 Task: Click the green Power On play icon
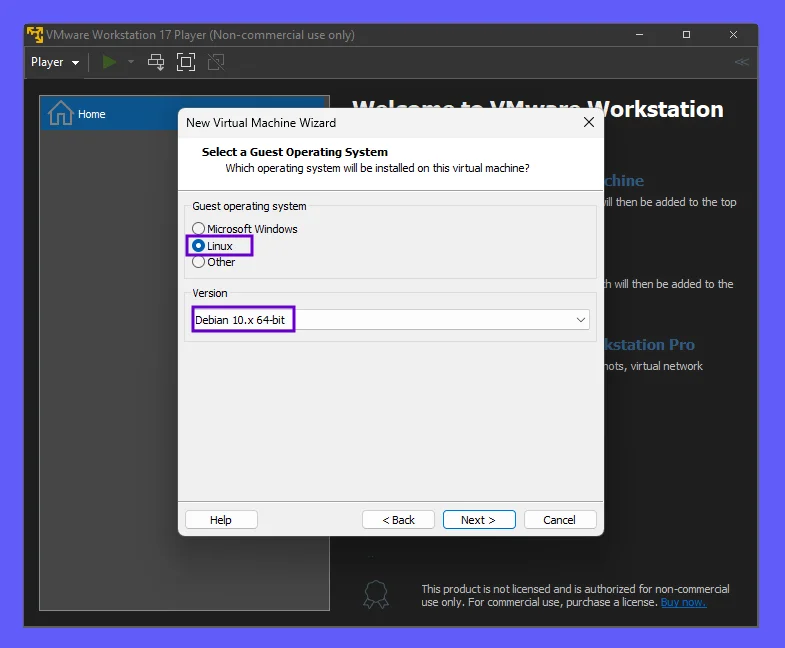point(109,62)
